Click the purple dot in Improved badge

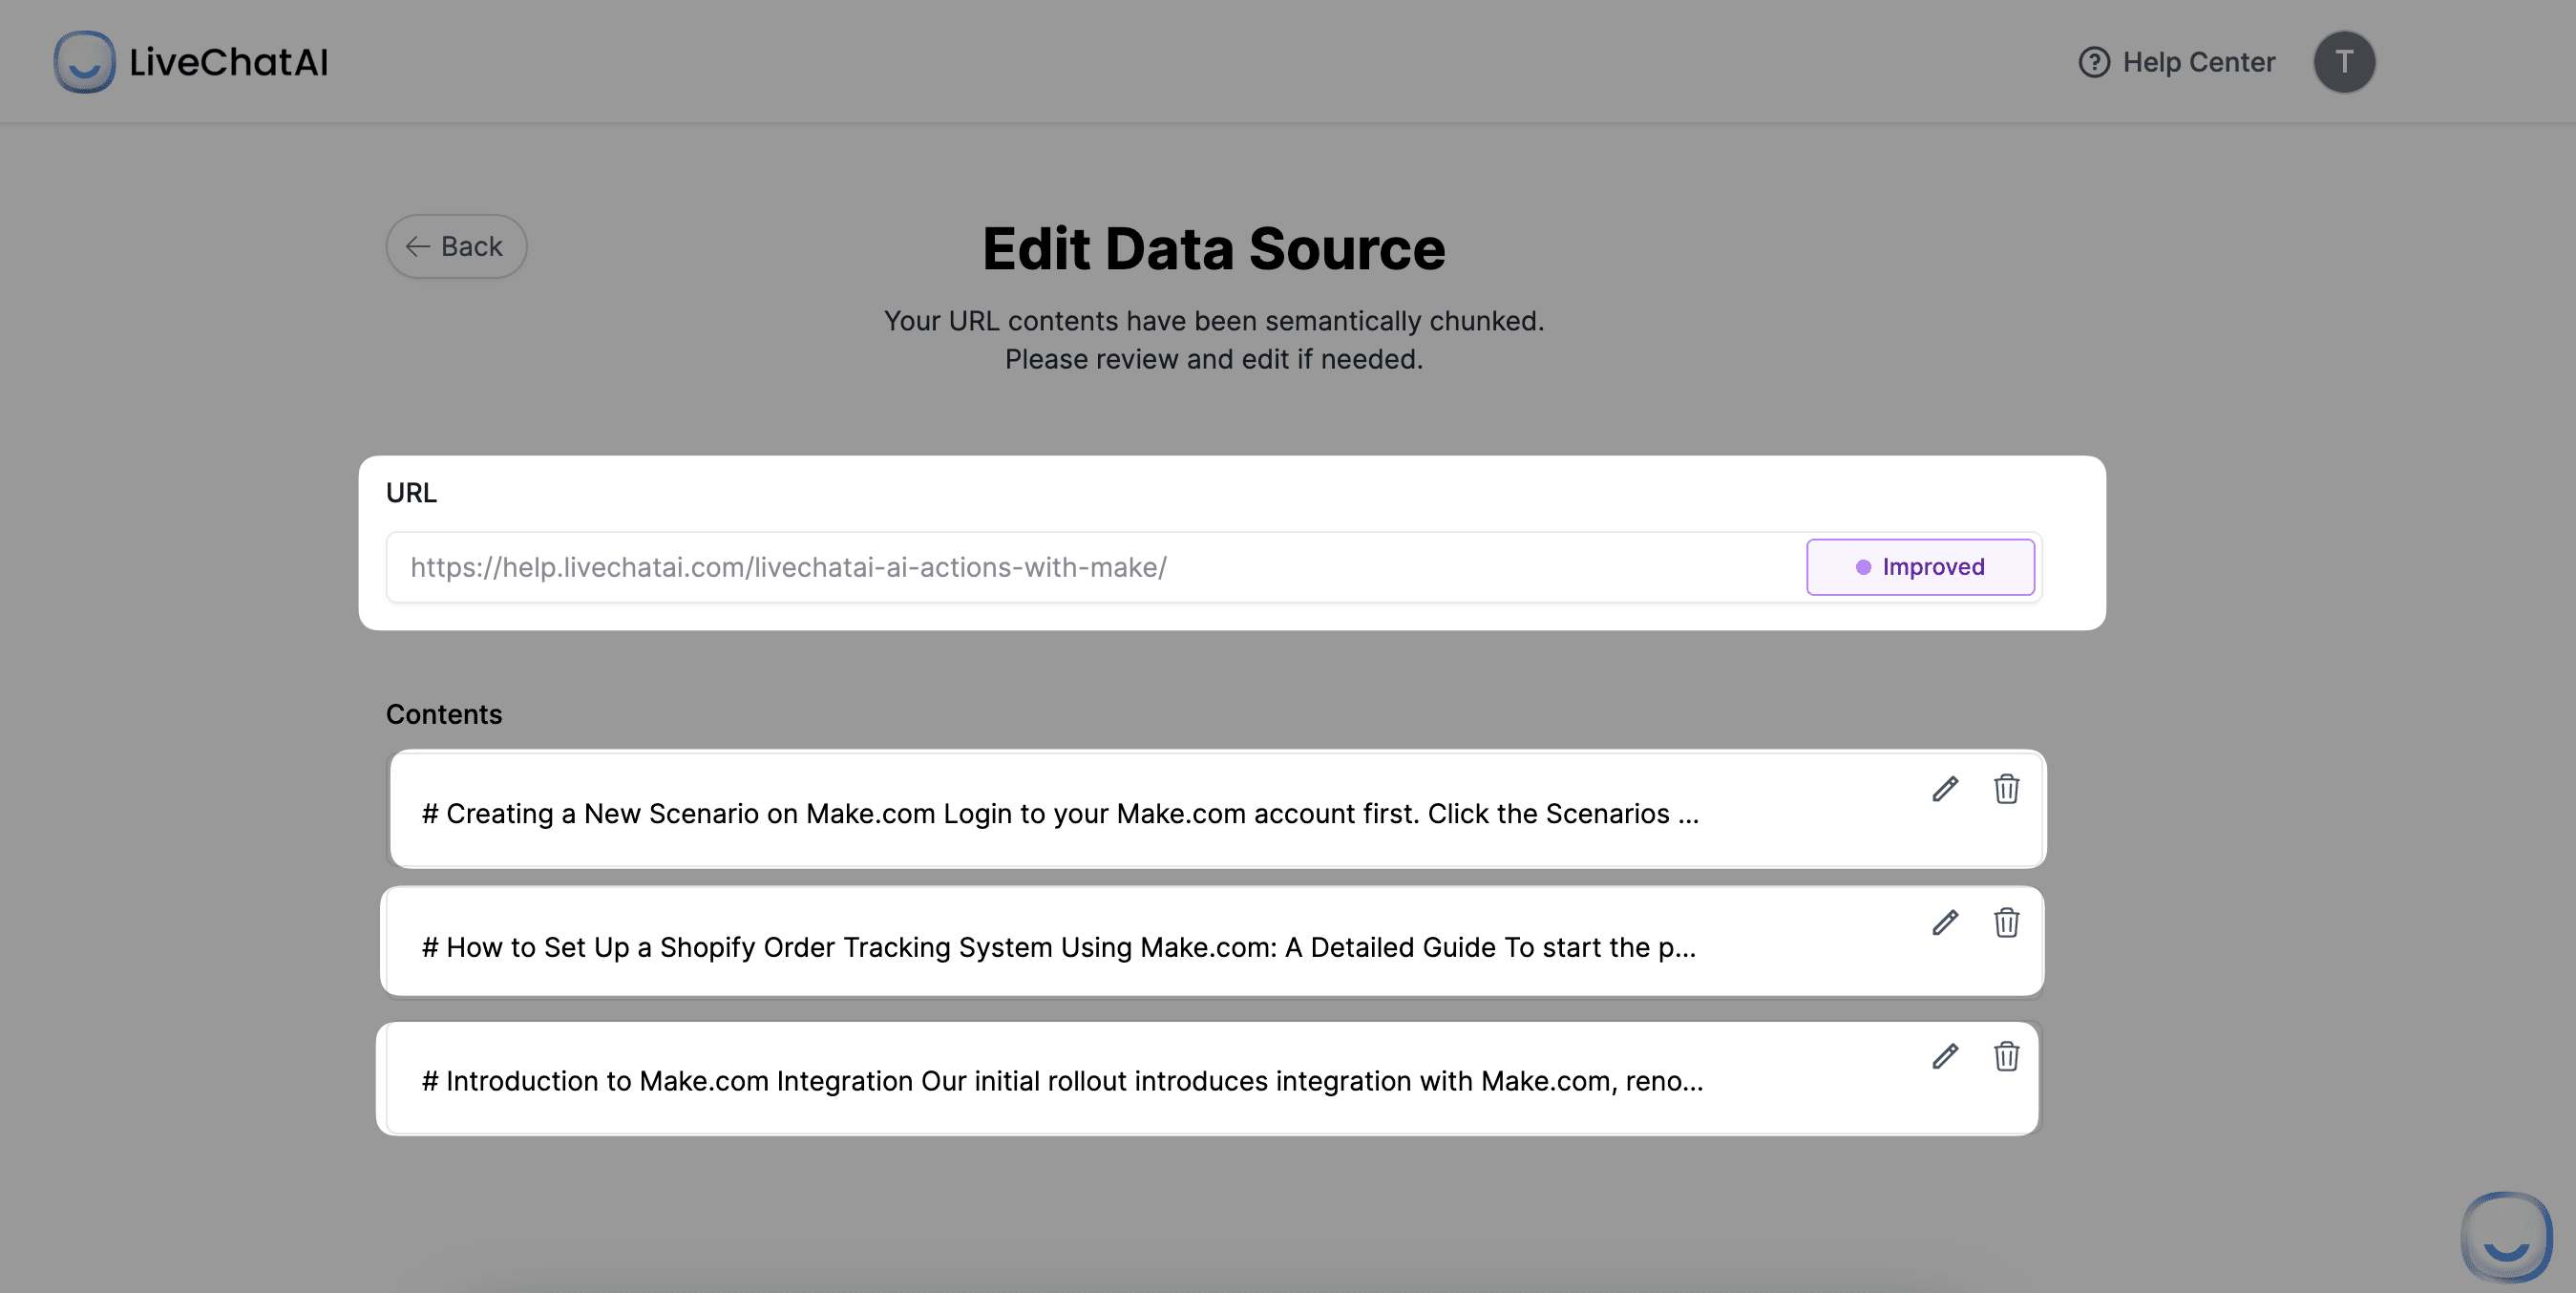coord(1863,566)
